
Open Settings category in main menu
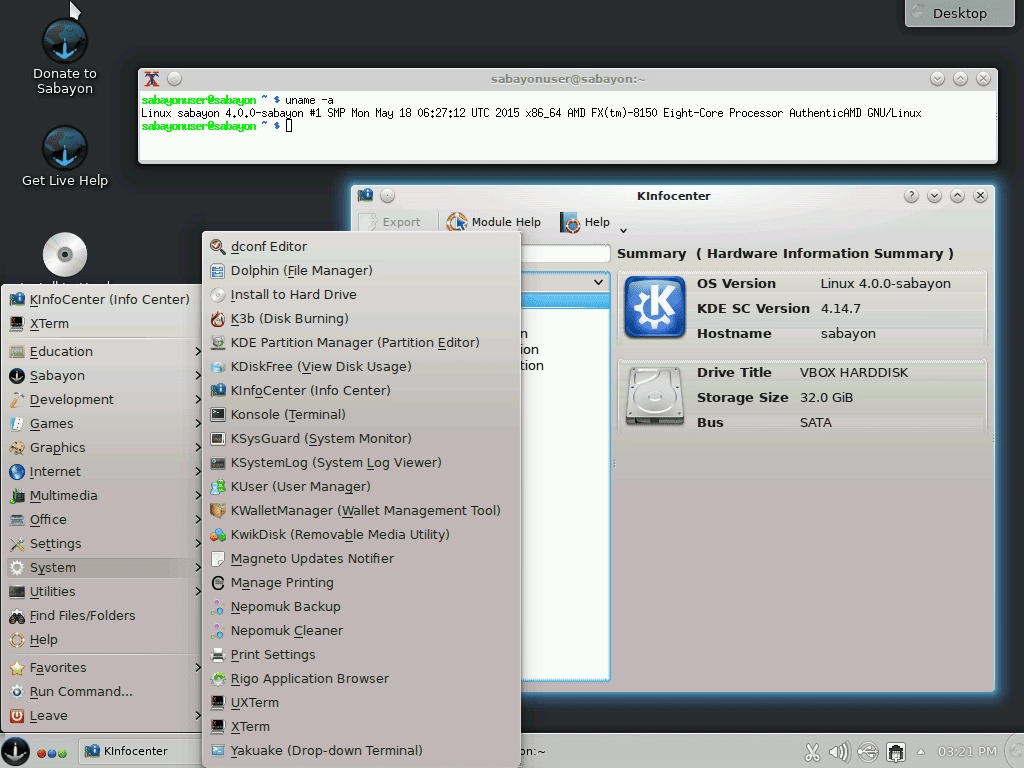[x=104, y=544]
